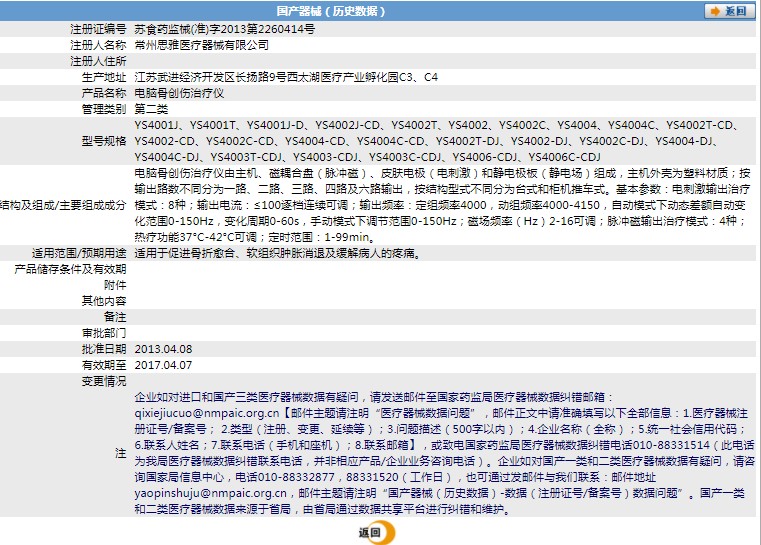Click the 备注 label

tap(115, 317)
